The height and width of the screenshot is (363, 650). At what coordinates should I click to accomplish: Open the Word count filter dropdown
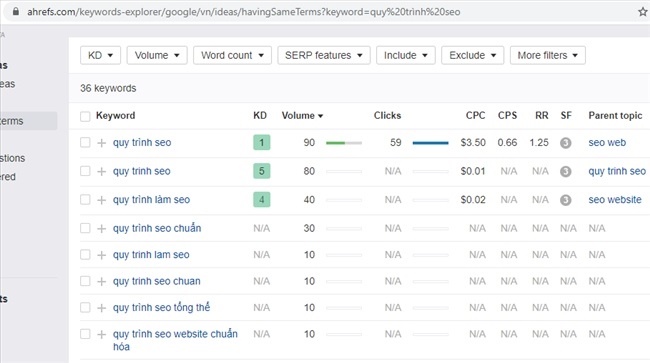[x=232, y=55]
